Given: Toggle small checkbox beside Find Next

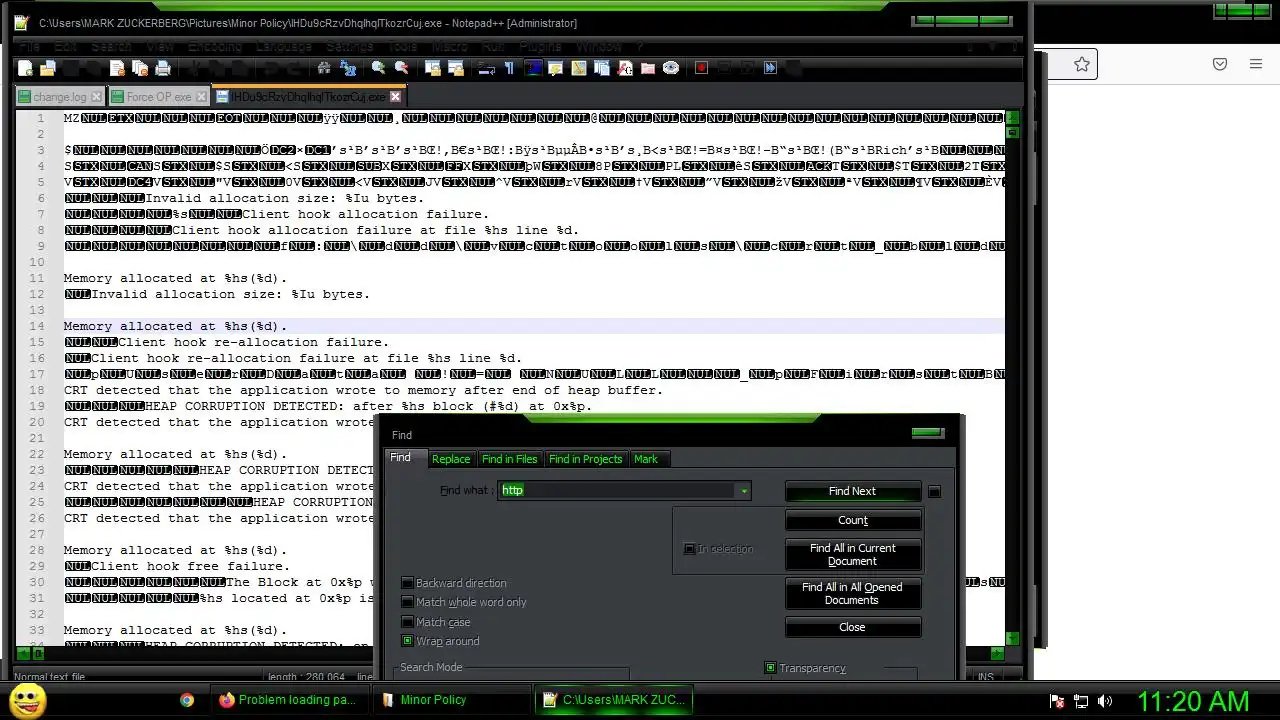Looking at the screenshot, I should click(x=934, y=491).
